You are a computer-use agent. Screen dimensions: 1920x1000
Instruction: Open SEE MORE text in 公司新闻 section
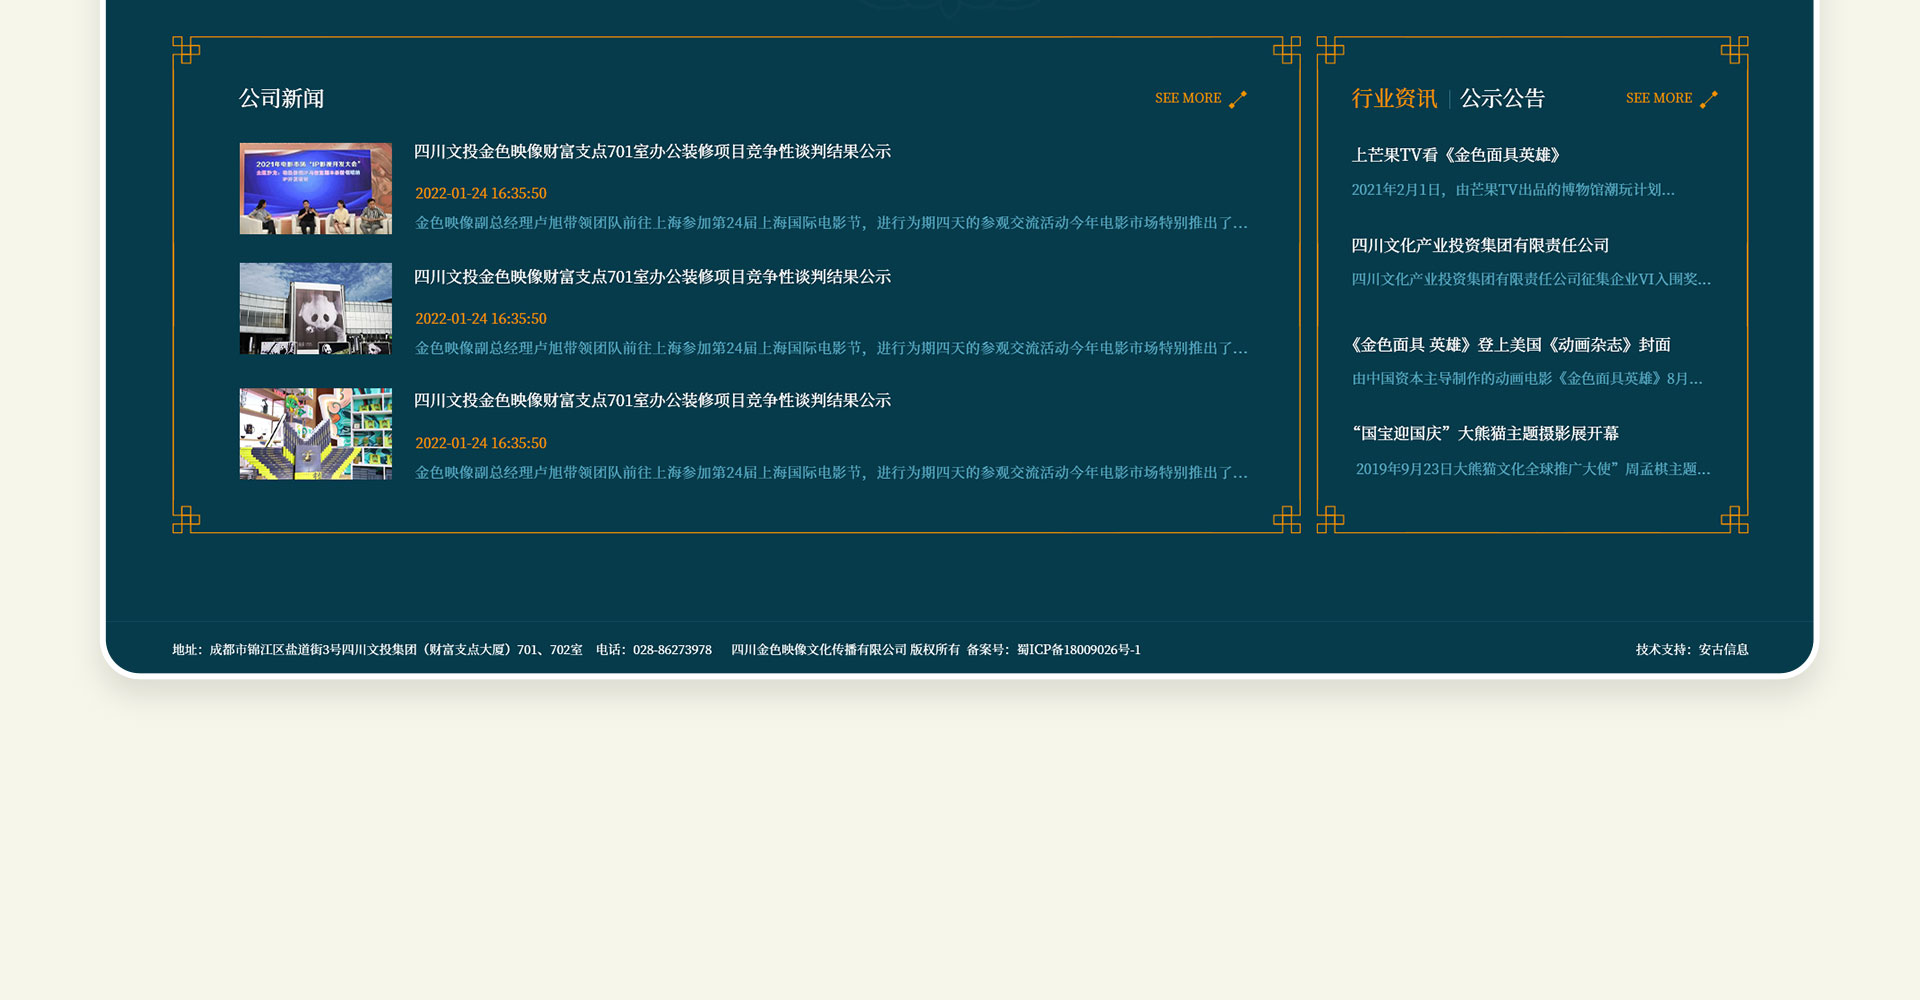pos(1187,98)
